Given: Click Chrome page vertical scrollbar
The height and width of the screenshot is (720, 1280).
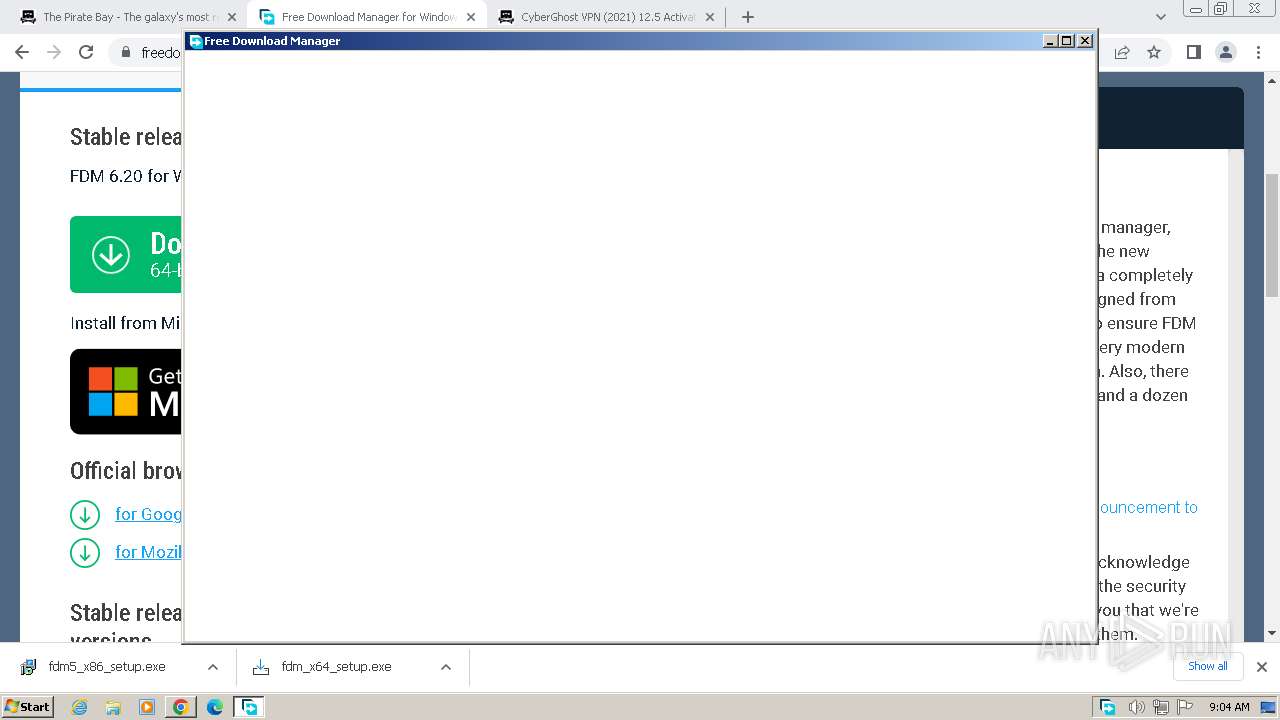Looking at the screenshot, I should pos(1272,235).
